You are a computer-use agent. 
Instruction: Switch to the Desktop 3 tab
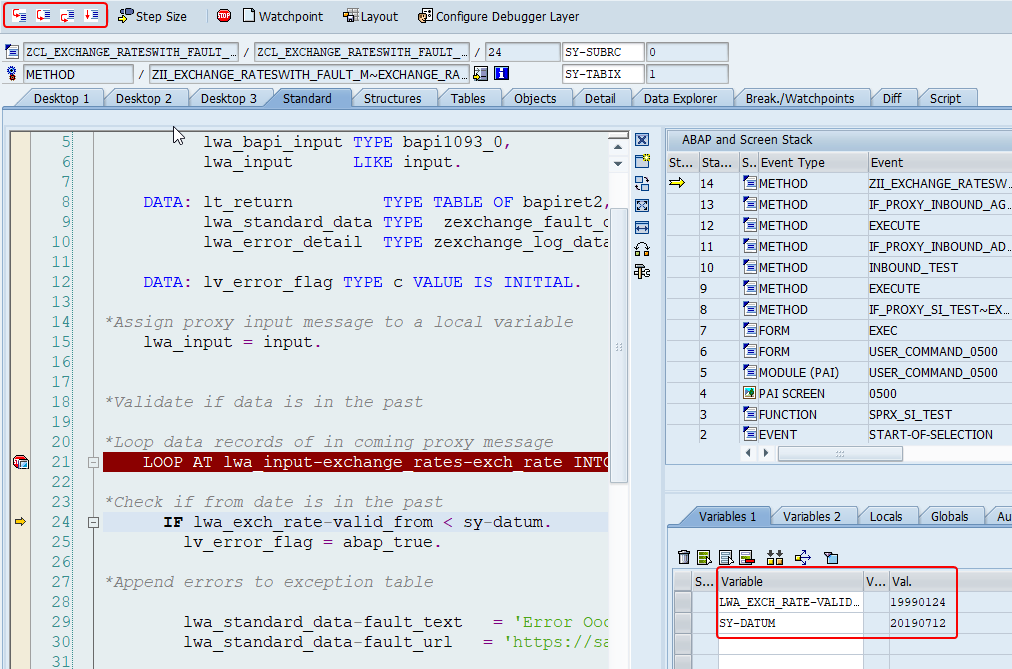228,98
